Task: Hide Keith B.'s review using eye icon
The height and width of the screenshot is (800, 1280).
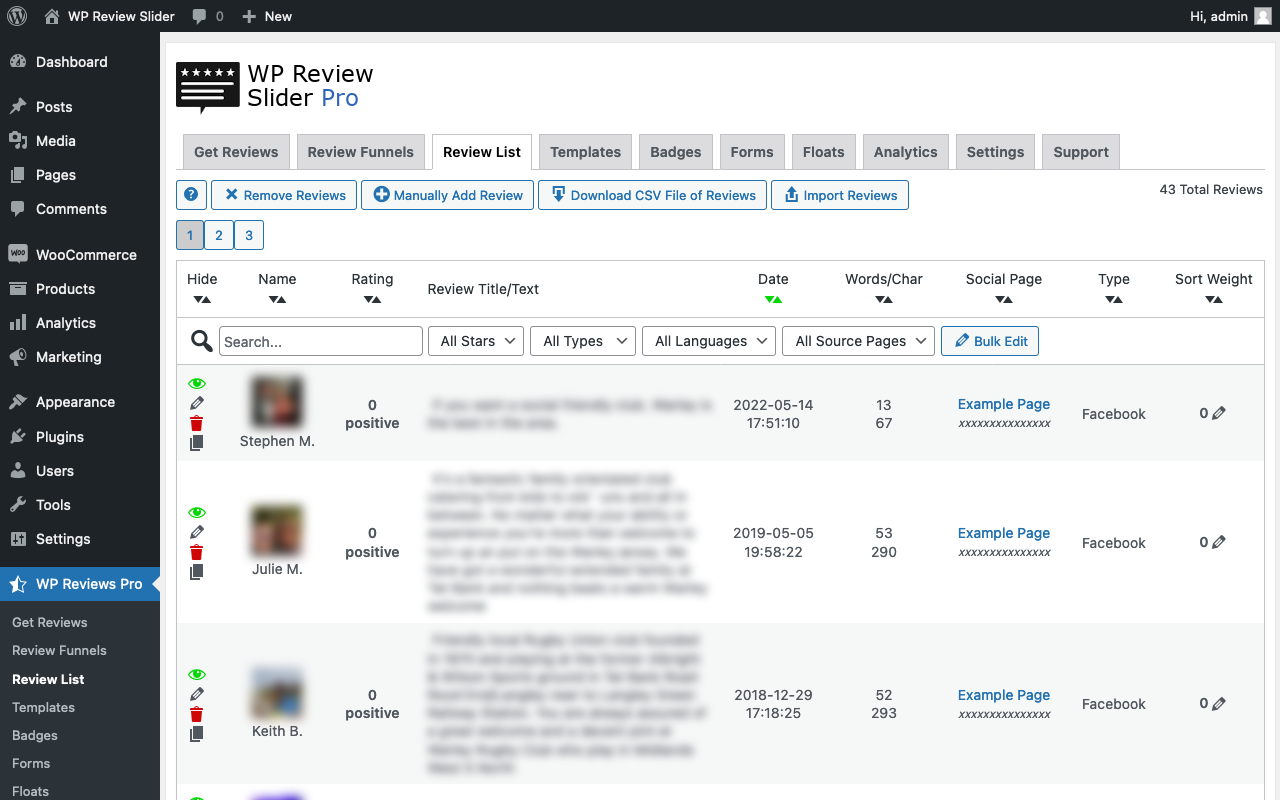Action: point(197,675)
